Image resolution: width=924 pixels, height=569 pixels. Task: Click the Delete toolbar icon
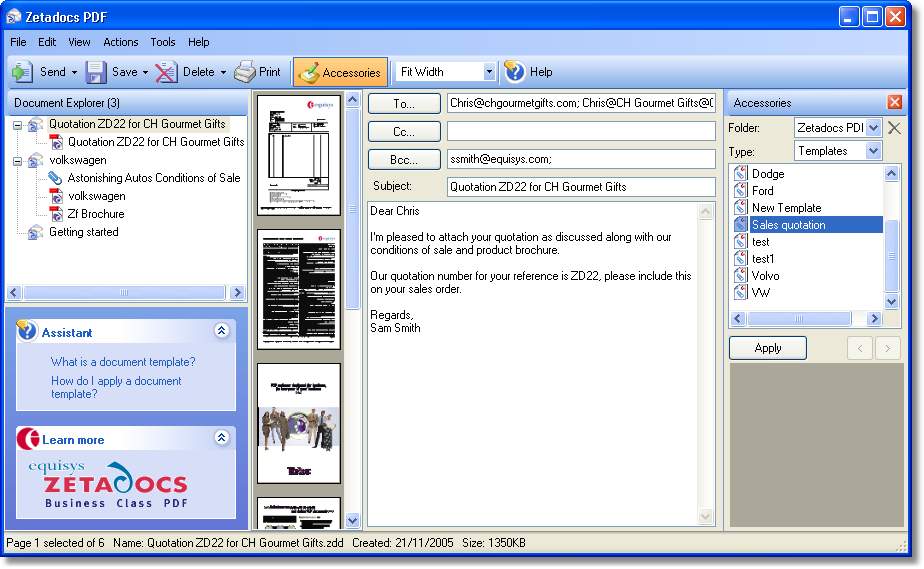(x=166, y=72)
